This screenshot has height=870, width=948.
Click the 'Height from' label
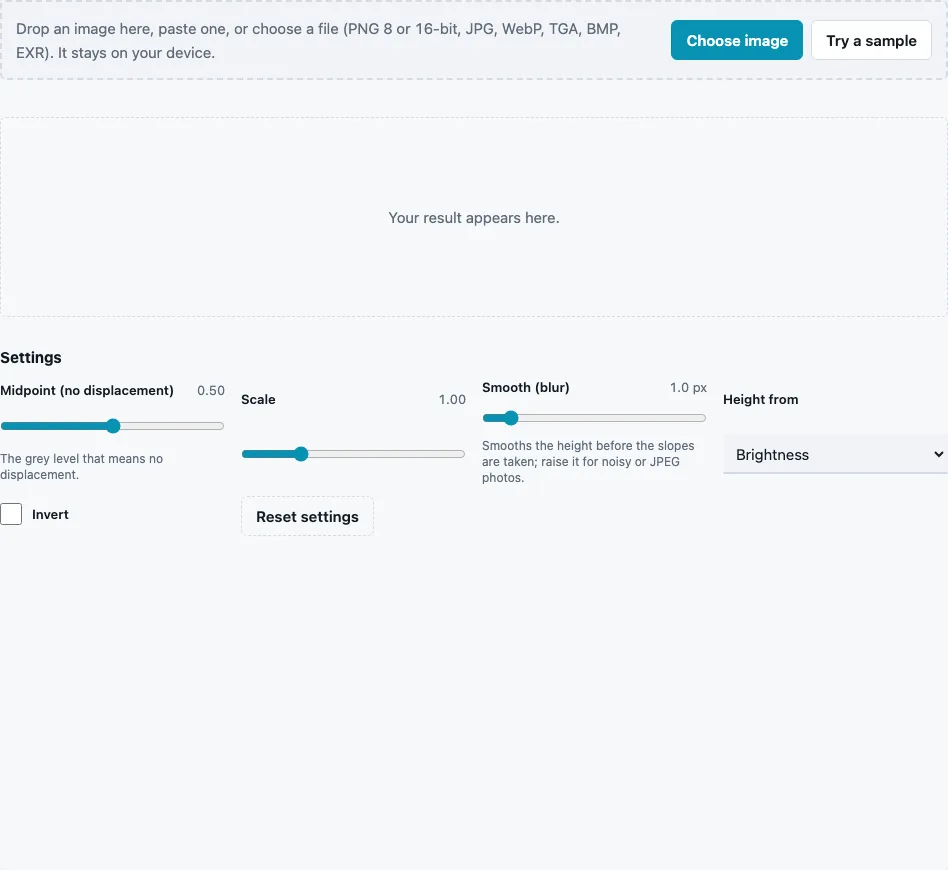pos(761,400)
